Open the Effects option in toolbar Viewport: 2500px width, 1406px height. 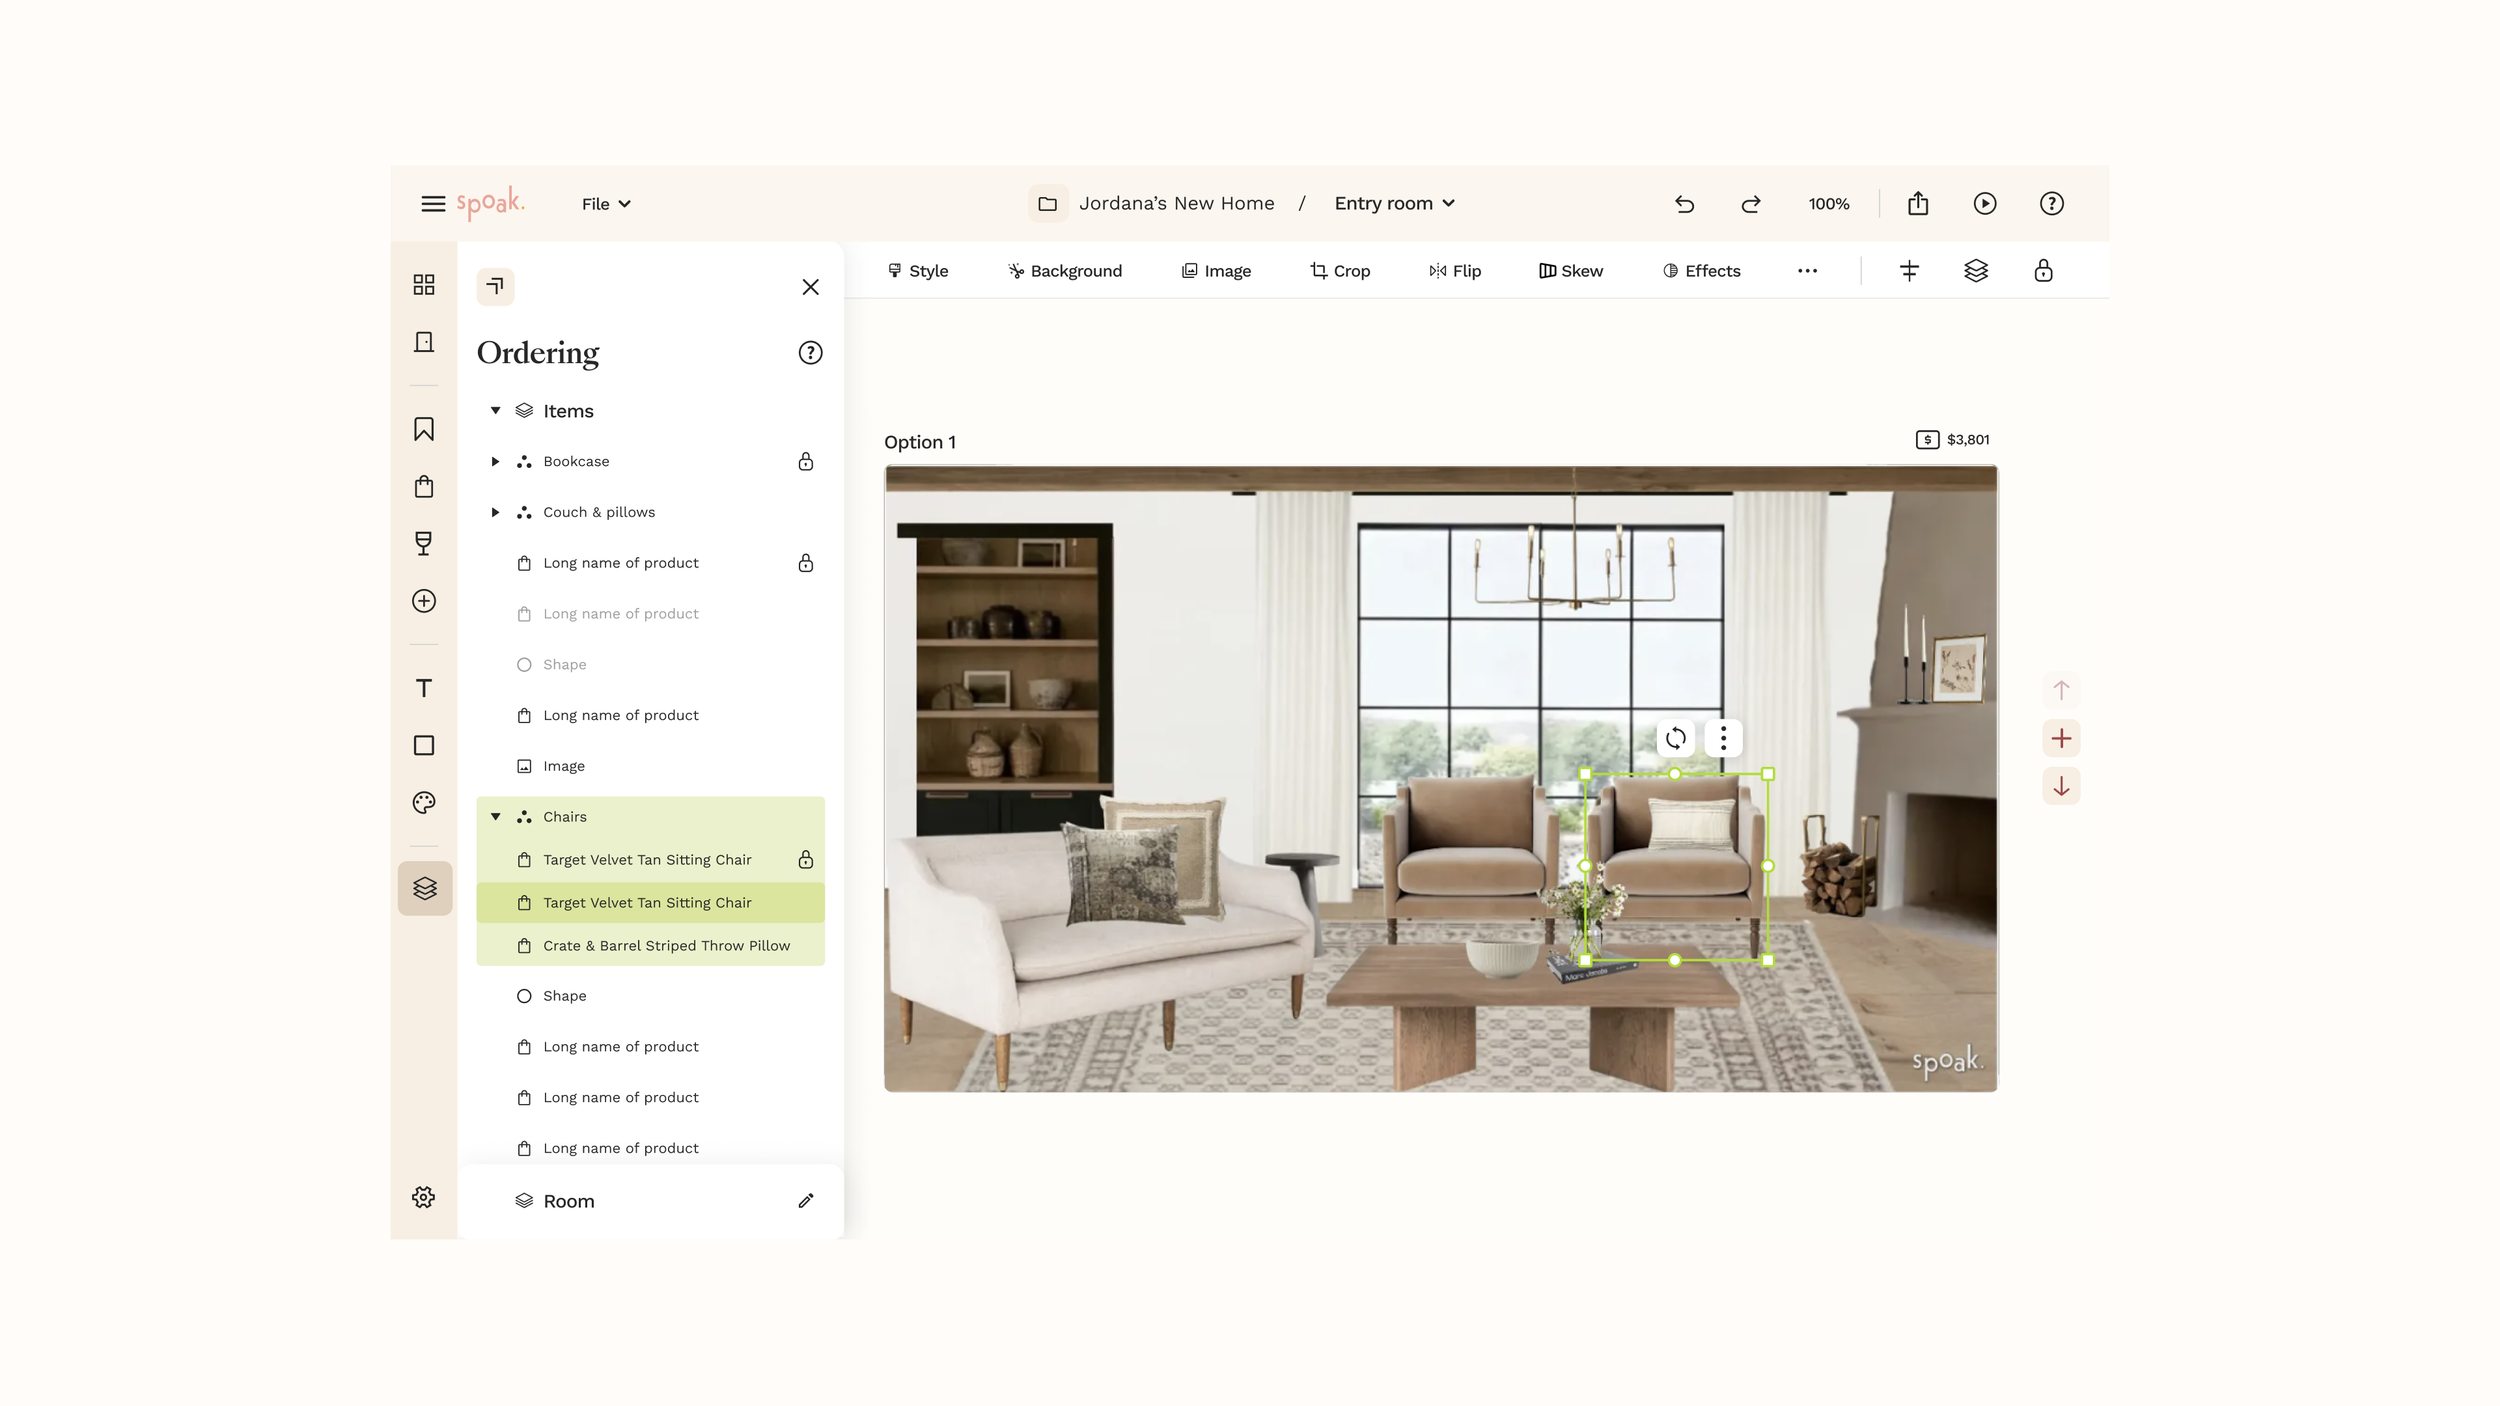[1701, 271]
